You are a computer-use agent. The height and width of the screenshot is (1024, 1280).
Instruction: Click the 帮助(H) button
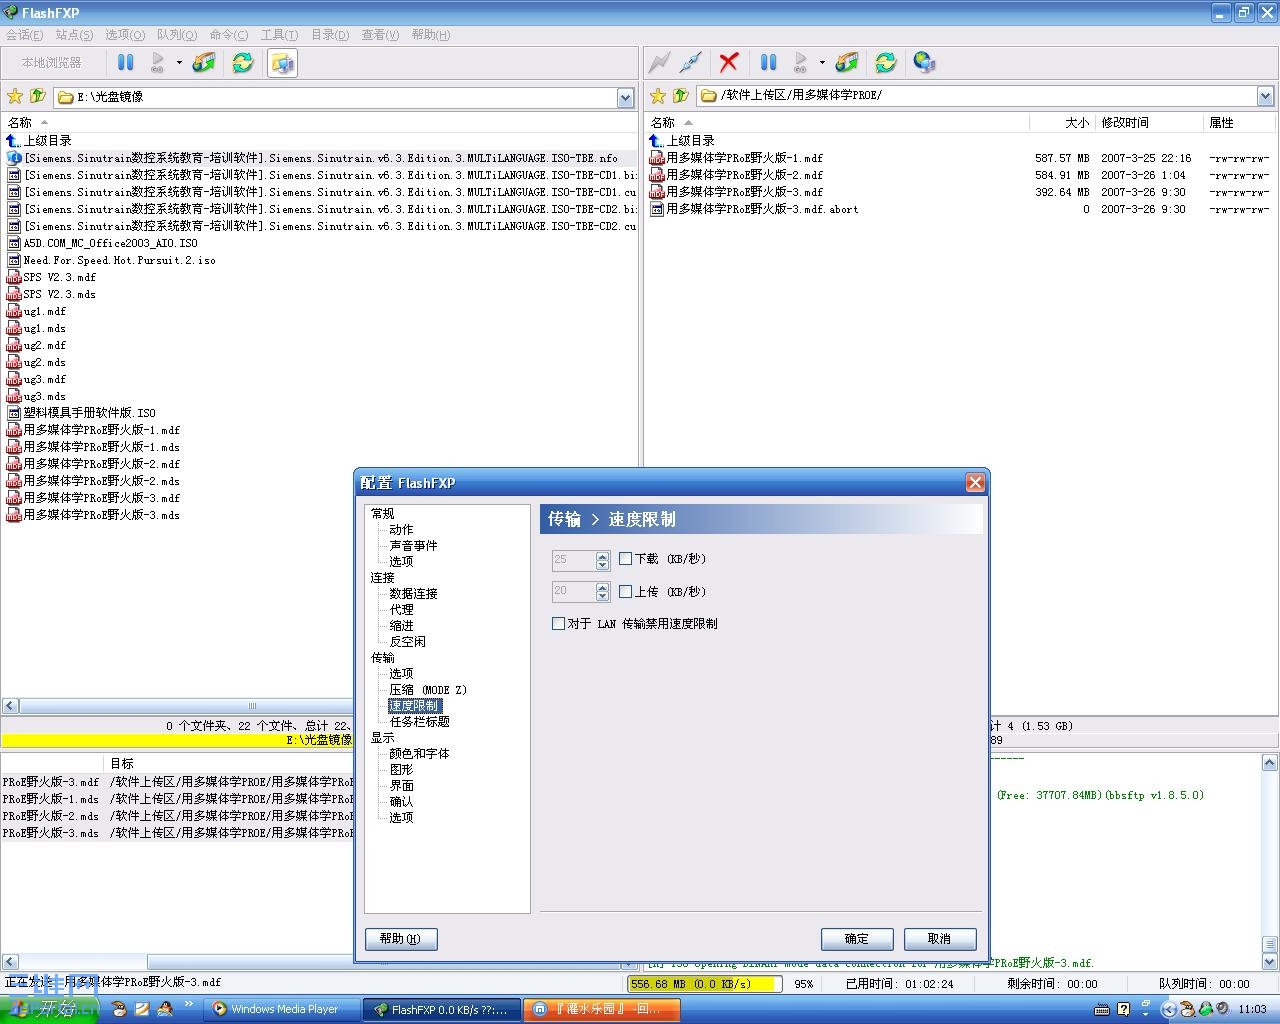[401, 939]
